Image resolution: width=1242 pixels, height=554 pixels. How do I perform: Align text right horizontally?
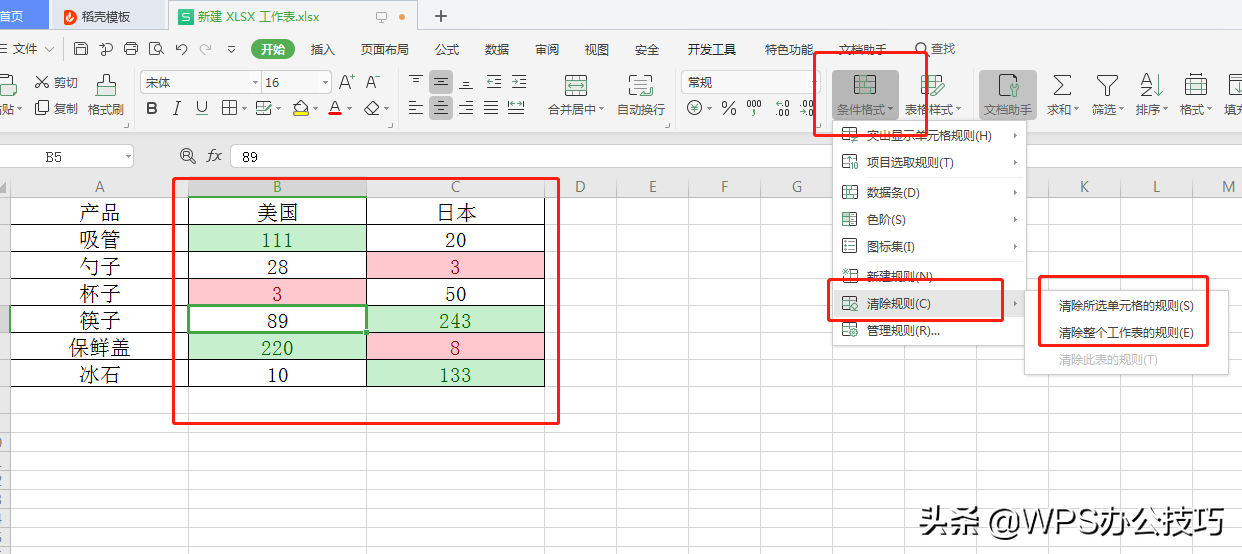pyautogui.click(x=466, y=108)
